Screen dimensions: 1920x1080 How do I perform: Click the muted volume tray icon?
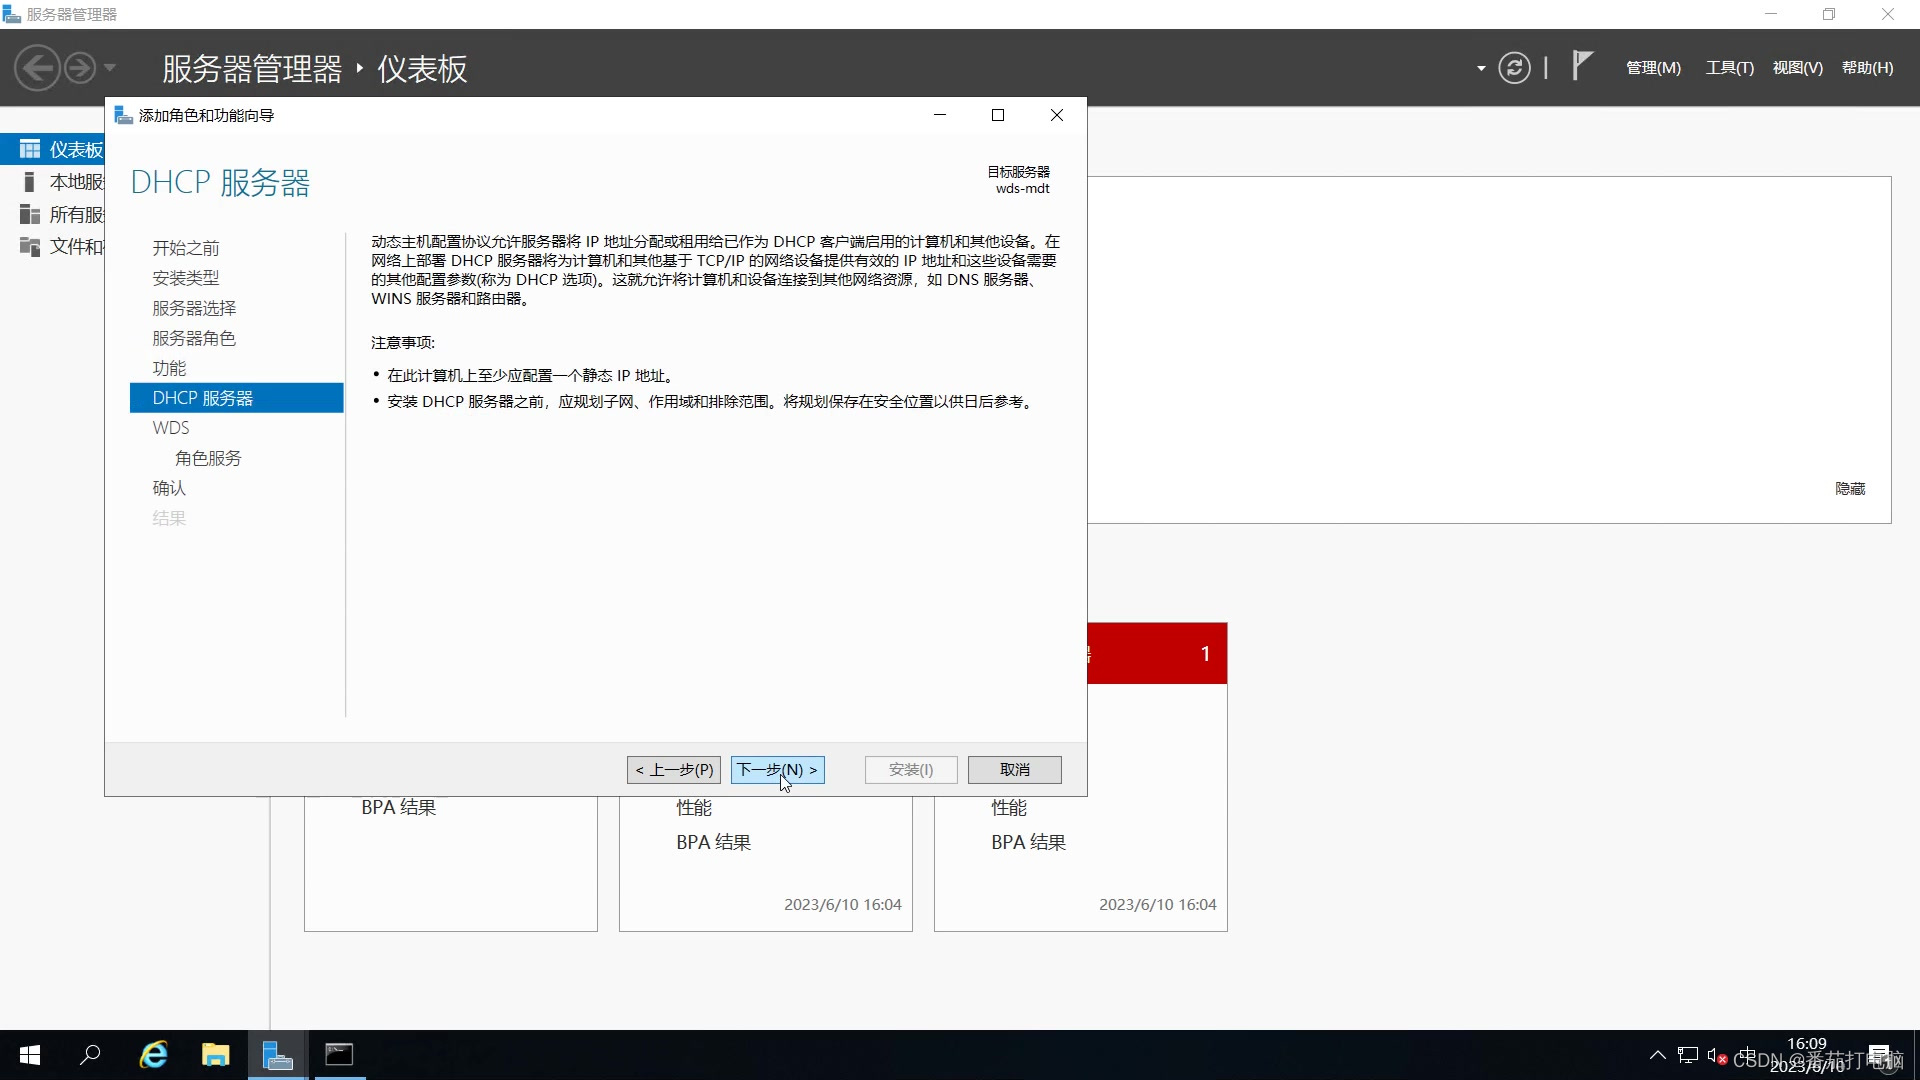pyautogui.click(x=1717, y=1056)
